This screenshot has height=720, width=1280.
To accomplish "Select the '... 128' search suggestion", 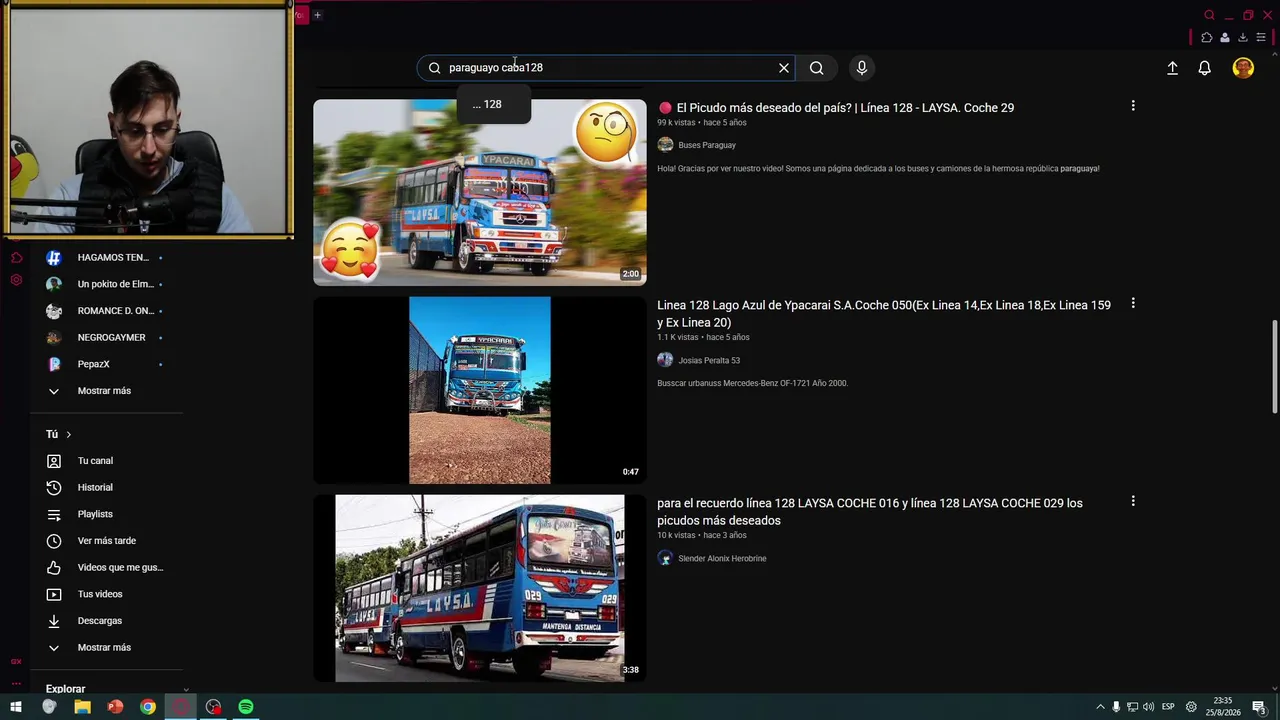I will (494, 104).
